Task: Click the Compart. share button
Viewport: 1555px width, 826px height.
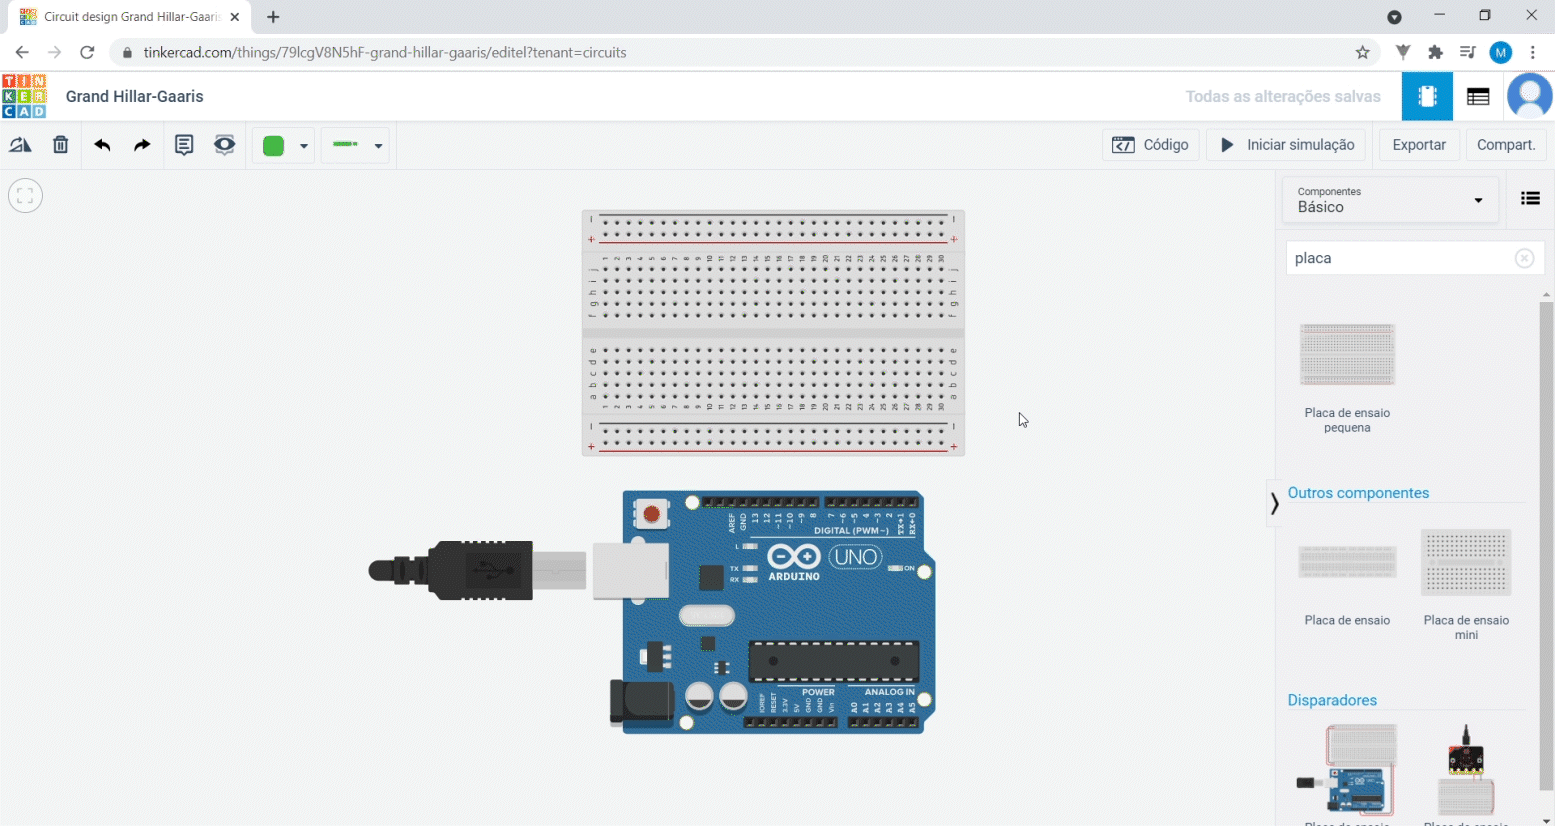Action: pos(1506,145)
